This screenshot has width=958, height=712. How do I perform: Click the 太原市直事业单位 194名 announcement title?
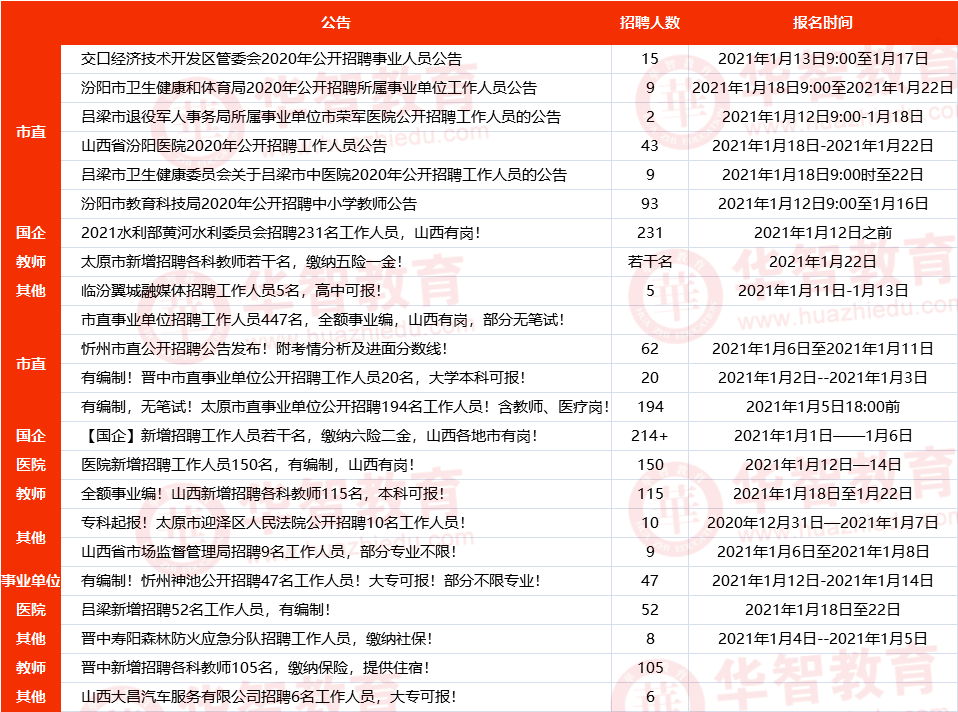point(345,407)
